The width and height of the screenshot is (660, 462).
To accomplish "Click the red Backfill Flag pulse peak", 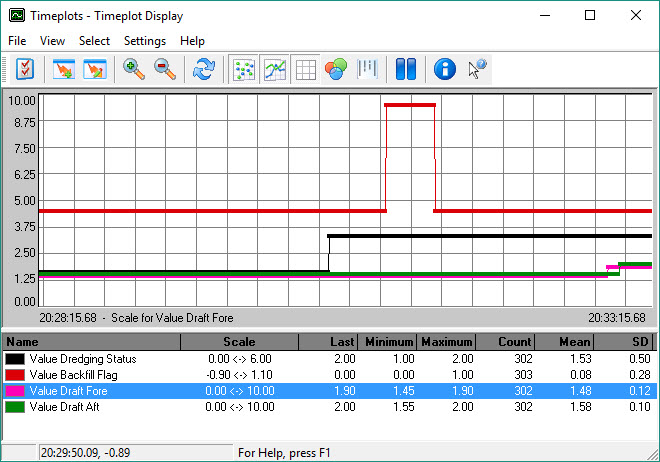I will tap(410, 105).
